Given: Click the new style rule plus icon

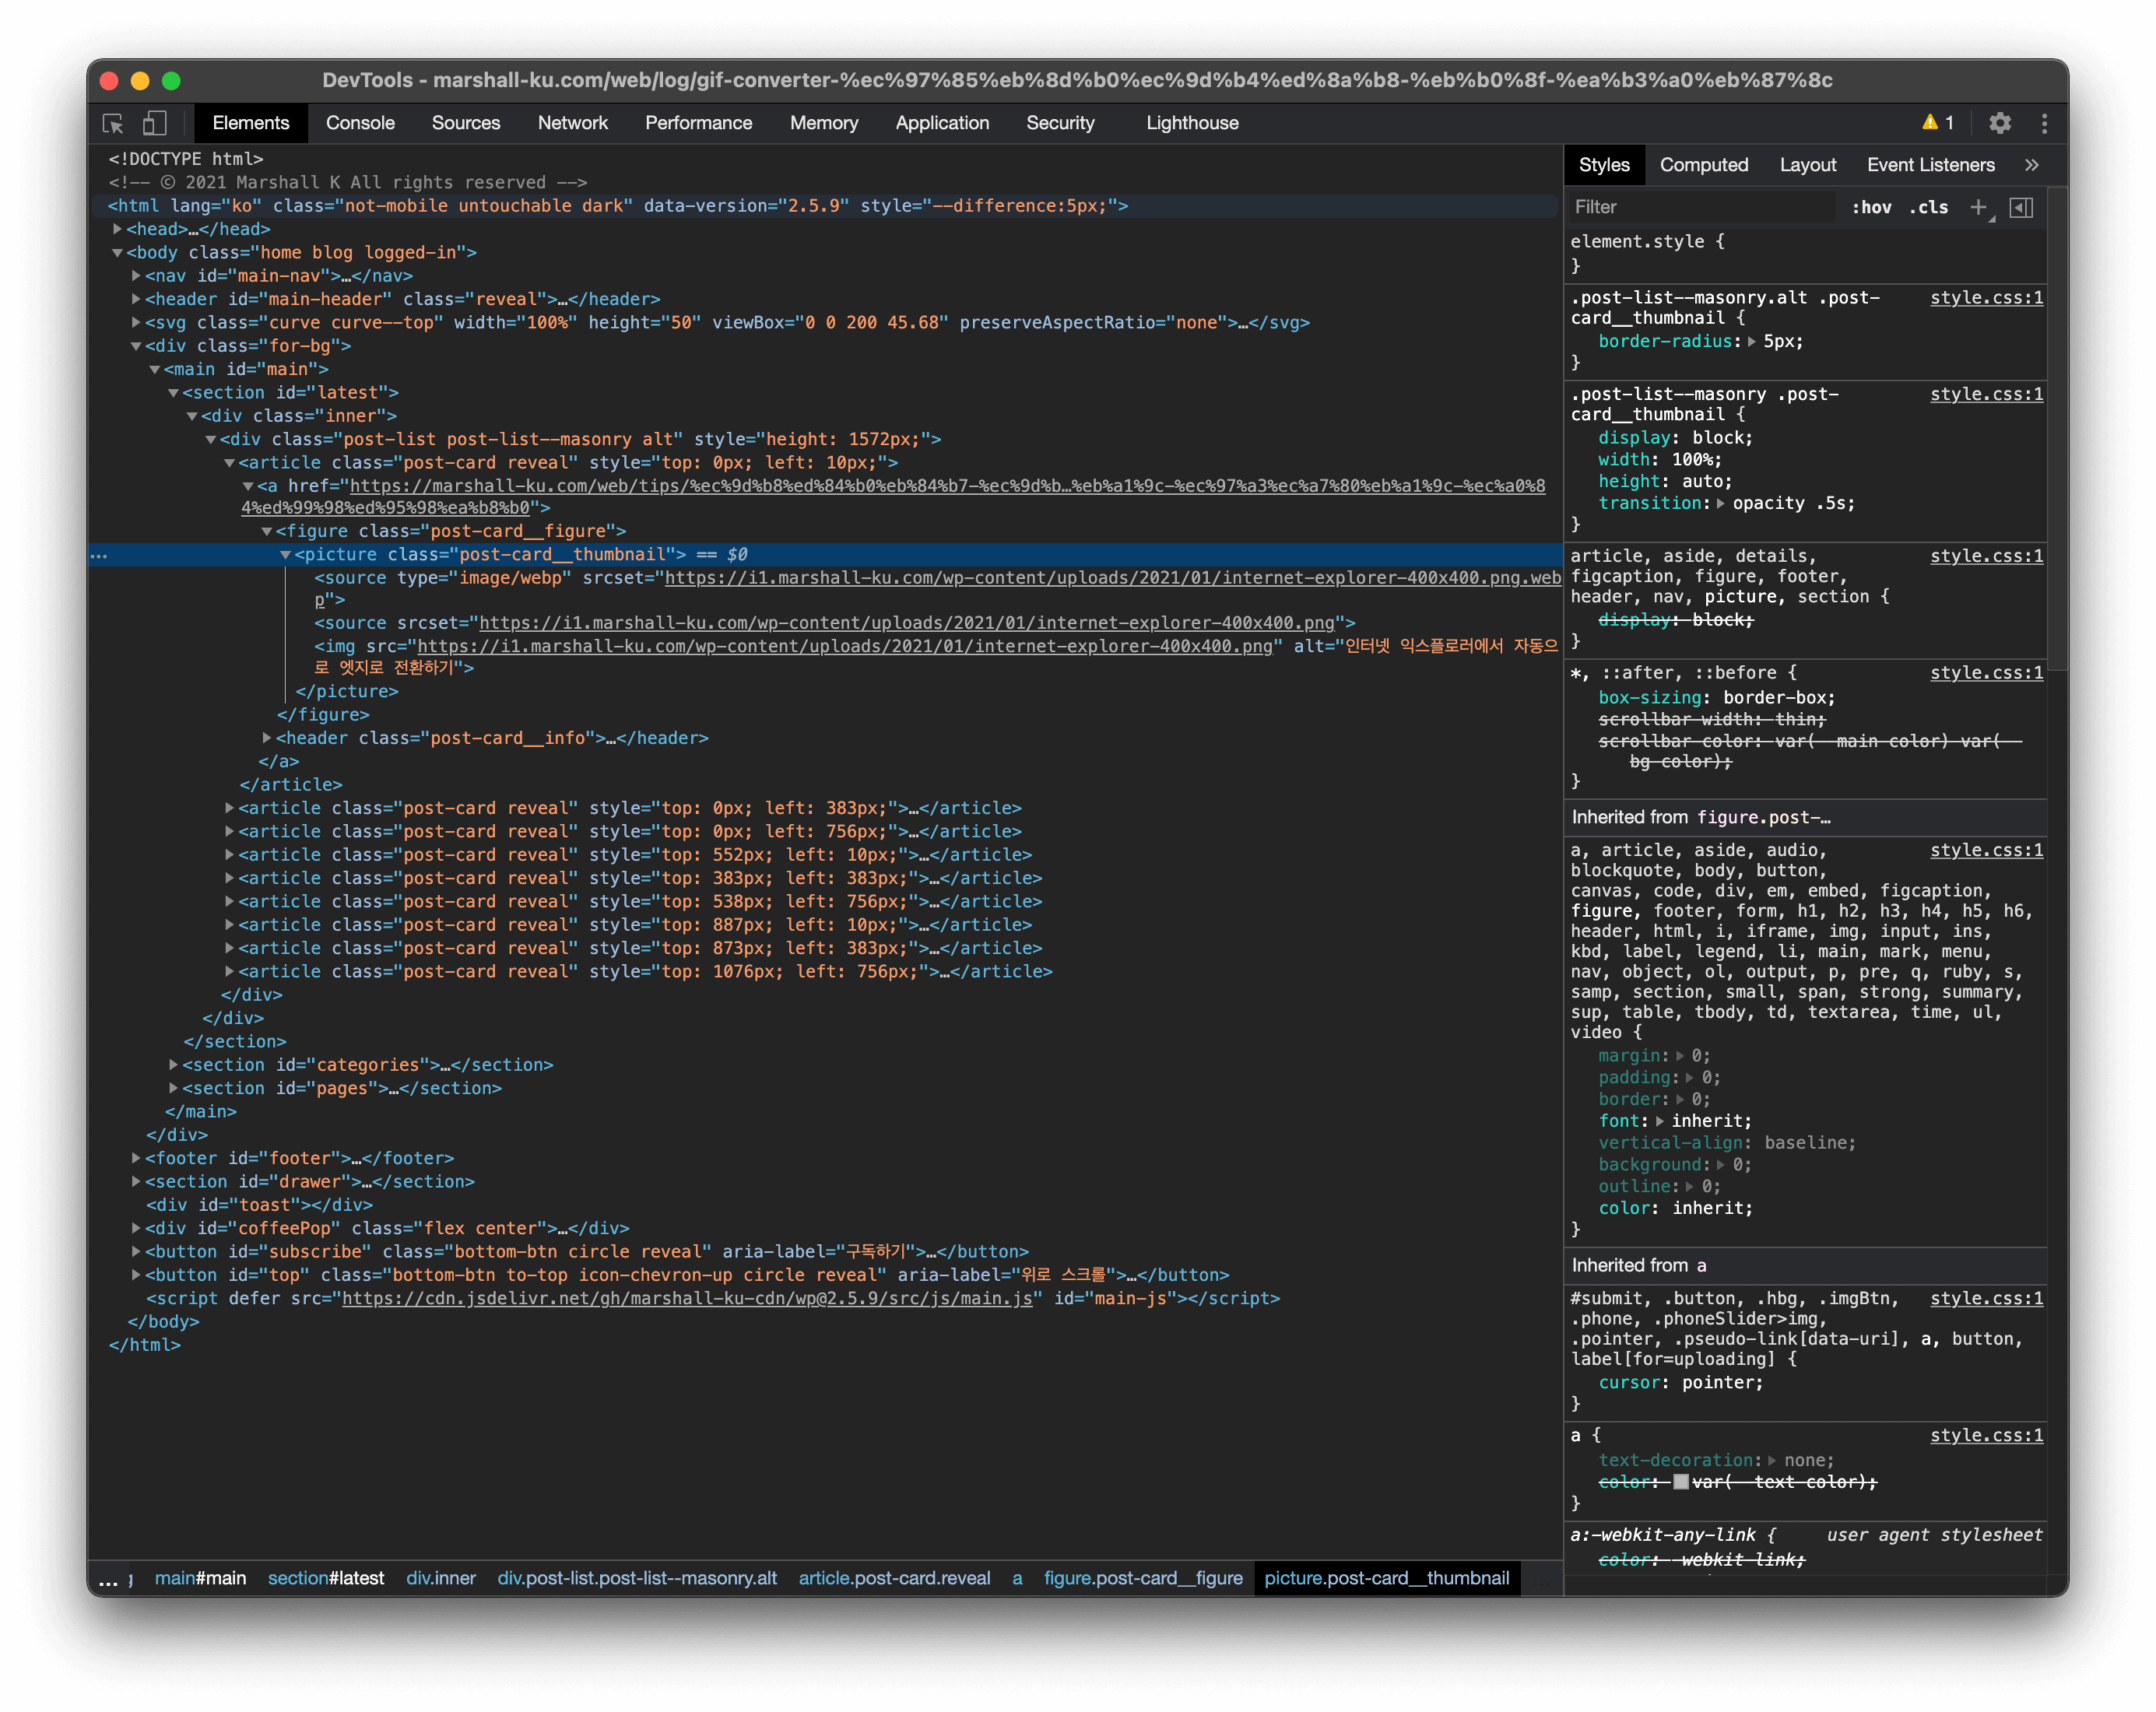Looking at the screenshot, I should pos(1978,207).
